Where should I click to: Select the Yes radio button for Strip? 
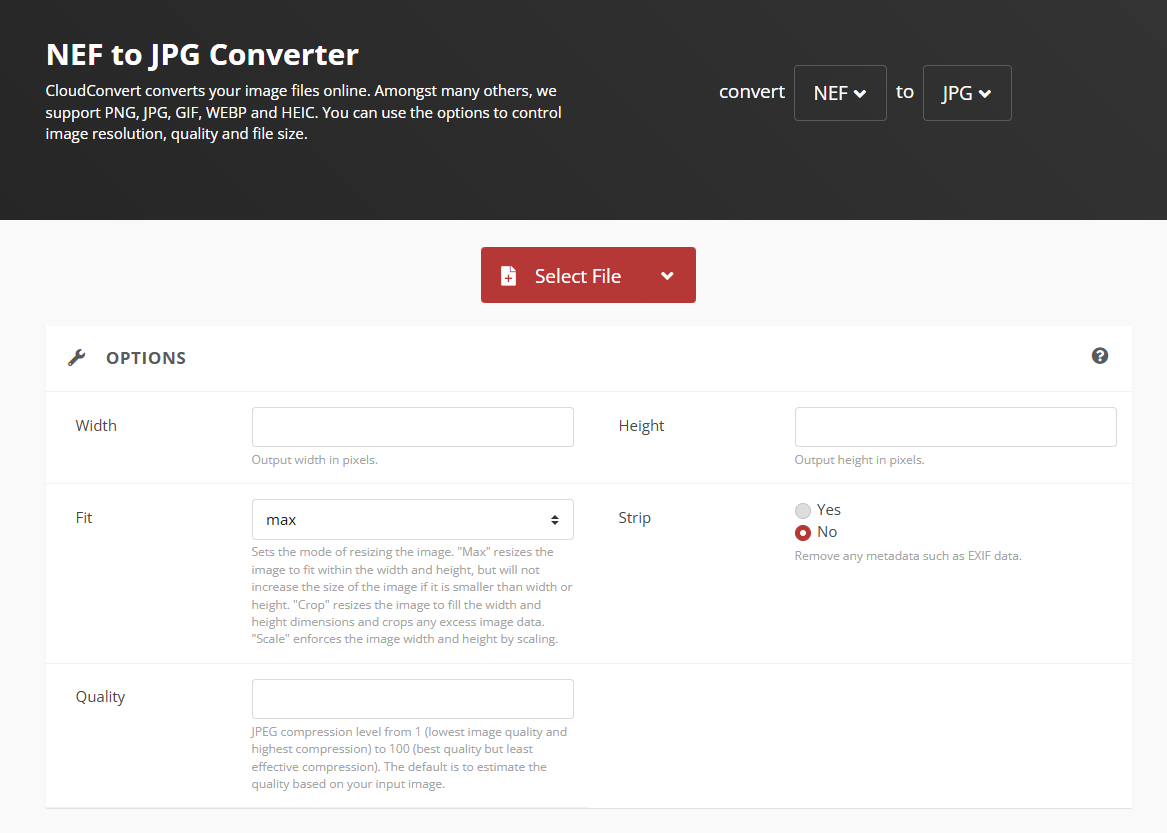point(802,510)
